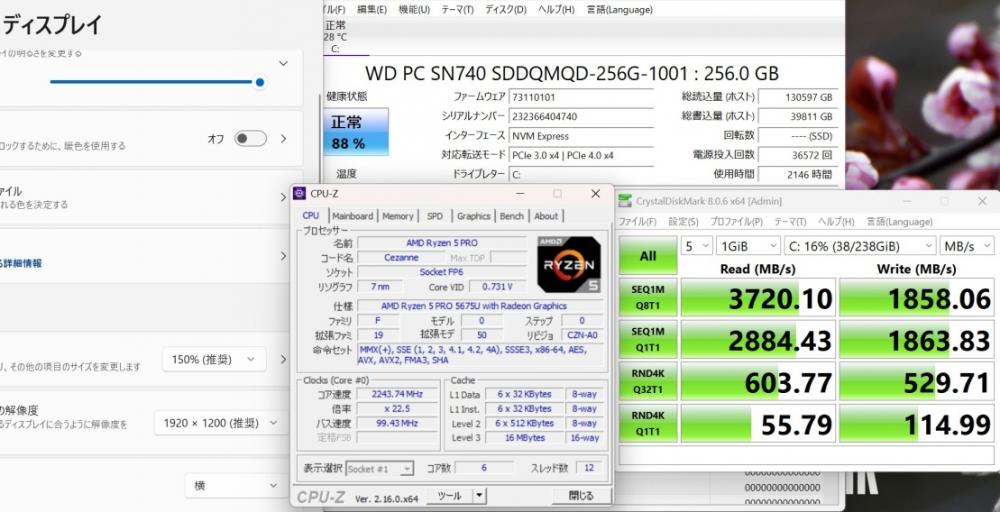
Task: Switch to Memory tab in CPU-Z
Action: (398, 216)
